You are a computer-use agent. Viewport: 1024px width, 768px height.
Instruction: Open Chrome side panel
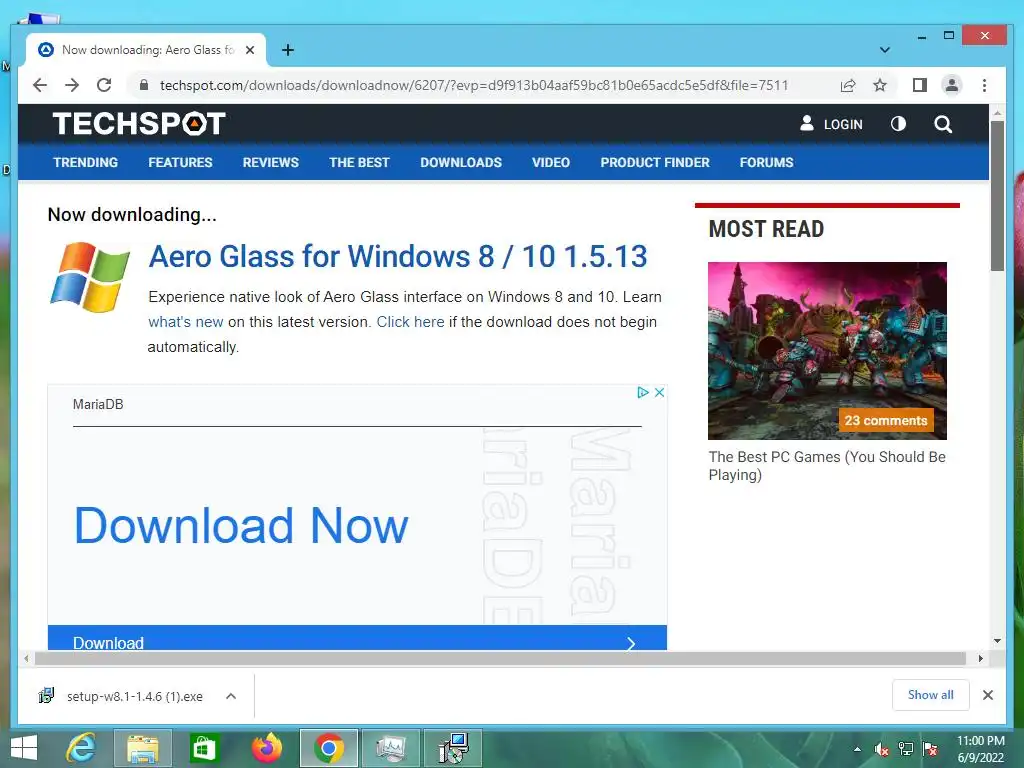[x=920, y=85]
